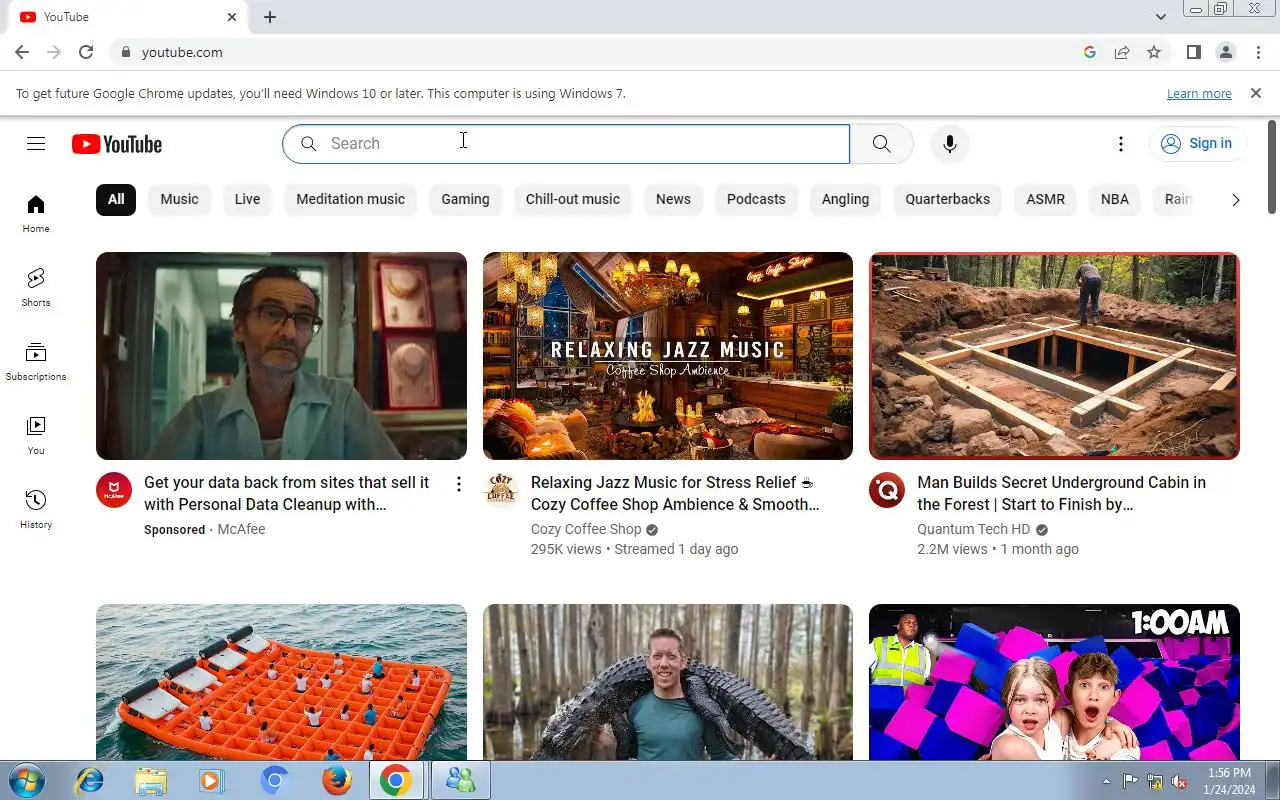This screenshot has width=1280, height=800.
Task: Open orange floating raft video thumbnail
Action: [281, 682]
